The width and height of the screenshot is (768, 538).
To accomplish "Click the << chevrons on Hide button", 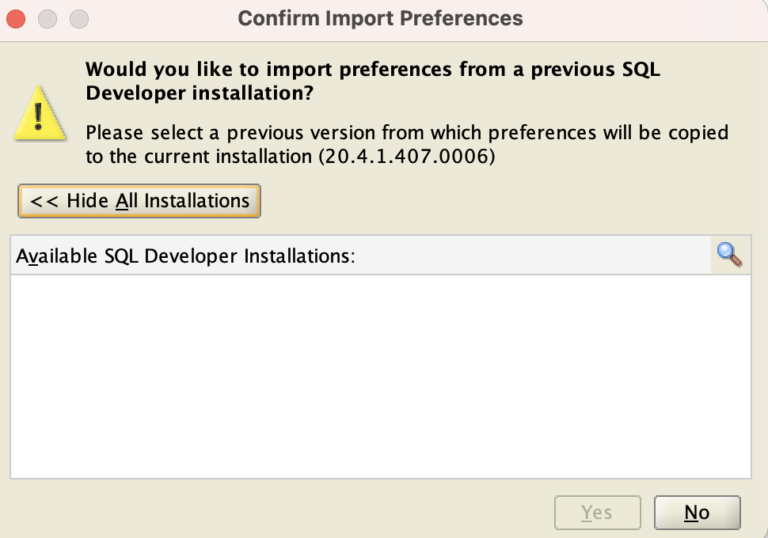I will (44, 201).
